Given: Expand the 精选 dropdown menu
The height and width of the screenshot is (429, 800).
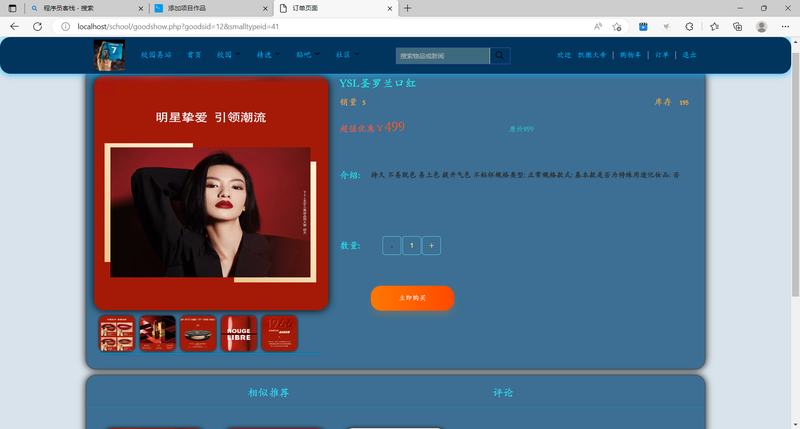Looking at the screenshot, I should pyautogui.click(x=268, y=55).
